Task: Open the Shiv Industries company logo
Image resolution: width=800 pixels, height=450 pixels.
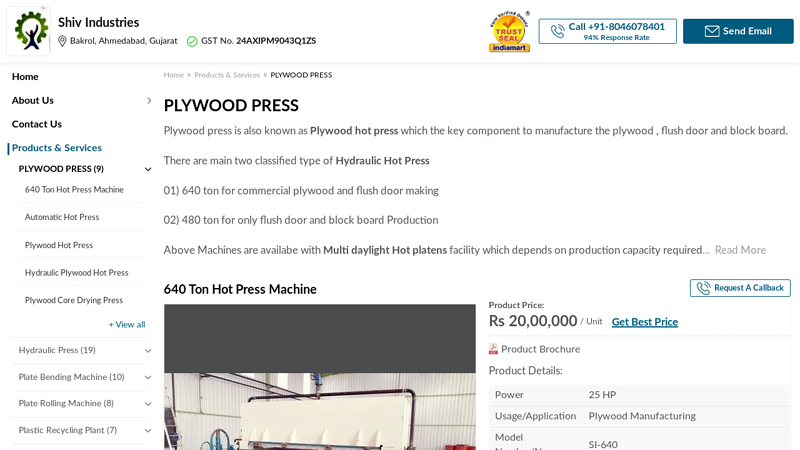Action: pyautogui.click(x=29, y=31)
